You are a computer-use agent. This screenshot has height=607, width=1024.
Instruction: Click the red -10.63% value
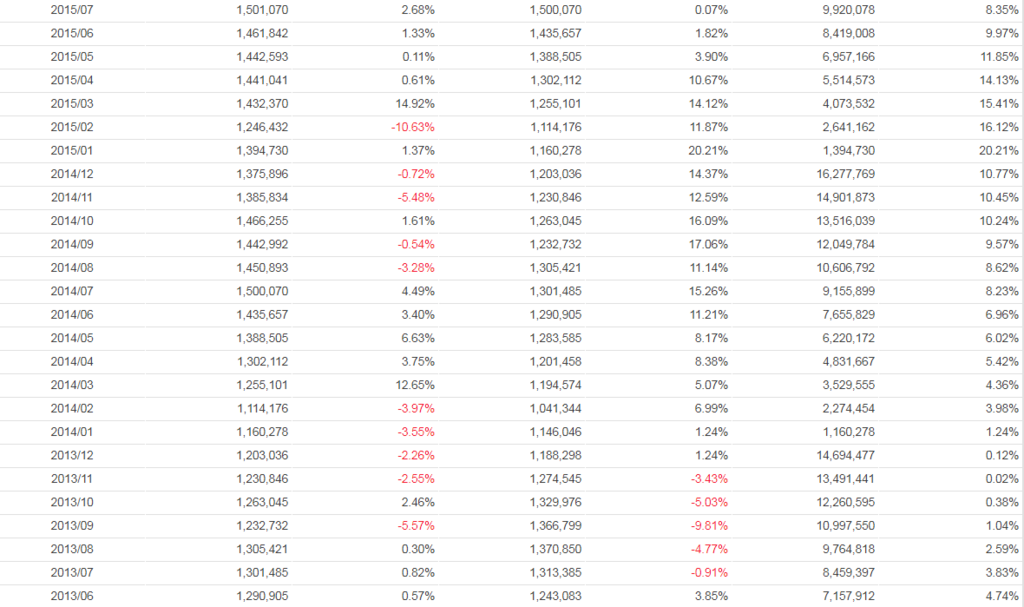413,127
